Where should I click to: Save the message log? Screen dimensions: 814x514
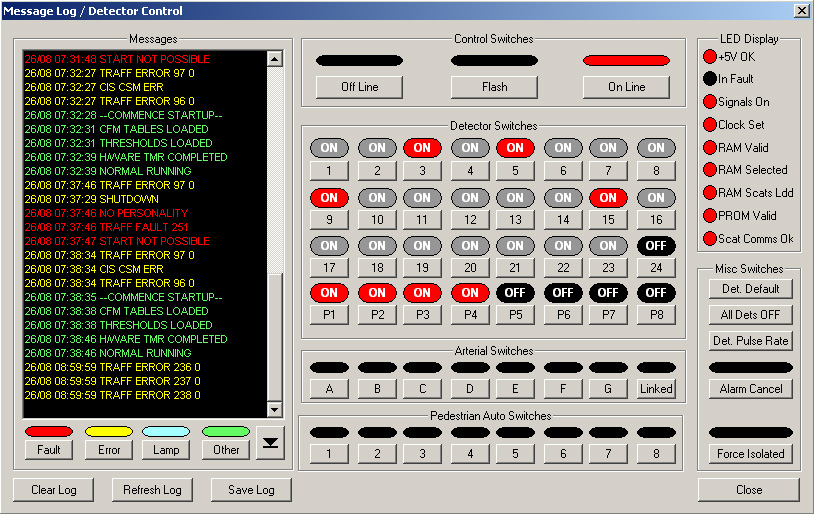click(251, 490)
